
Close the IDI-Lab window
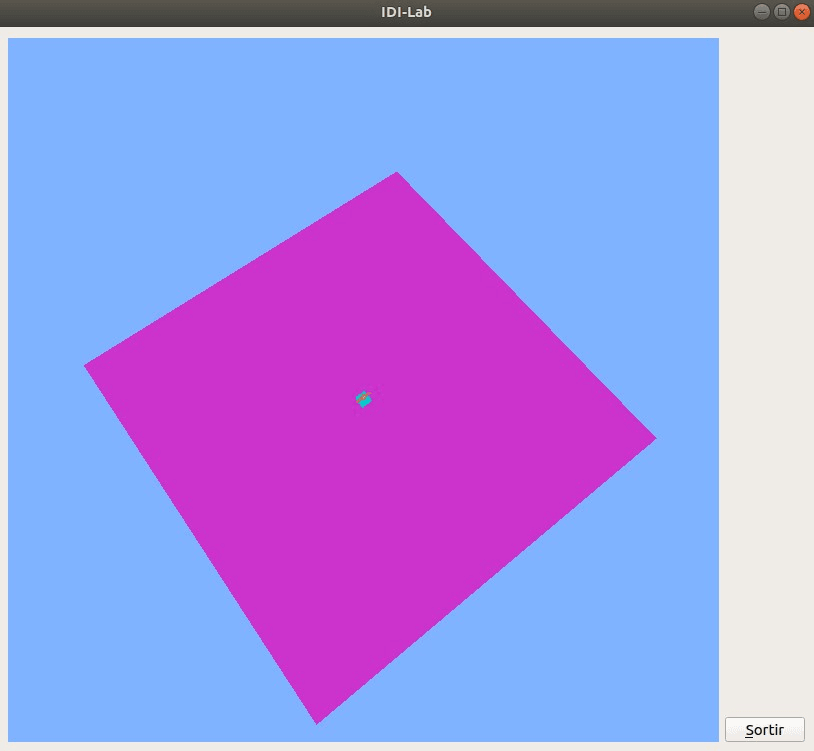801,12
